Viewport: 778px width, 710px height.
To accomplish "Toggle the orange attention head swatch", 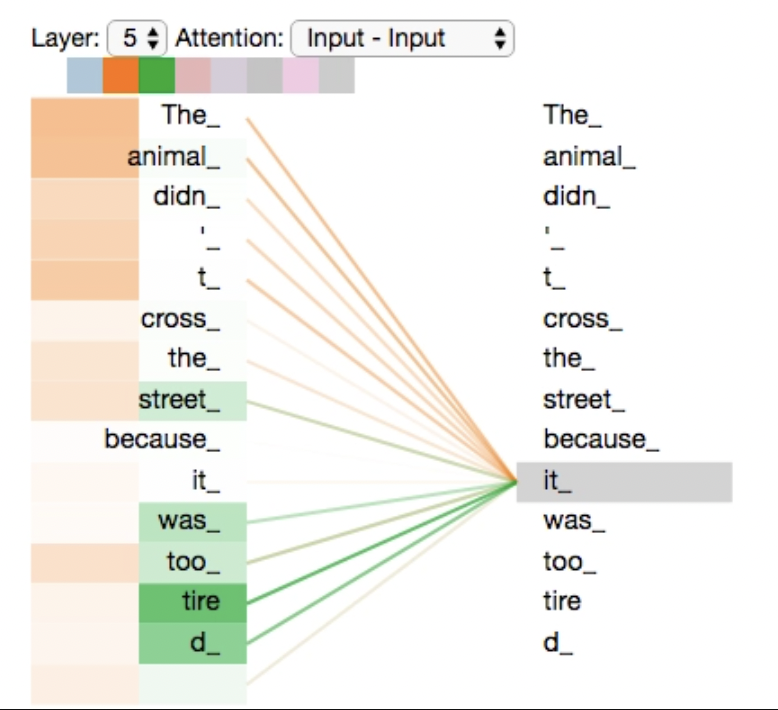I will pos(121,75).
